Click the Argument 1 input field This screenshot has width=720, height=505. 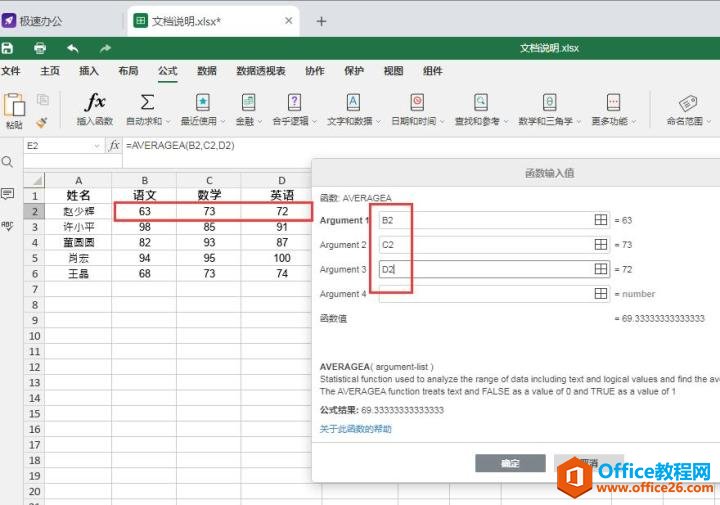click(x=495, y=220)
